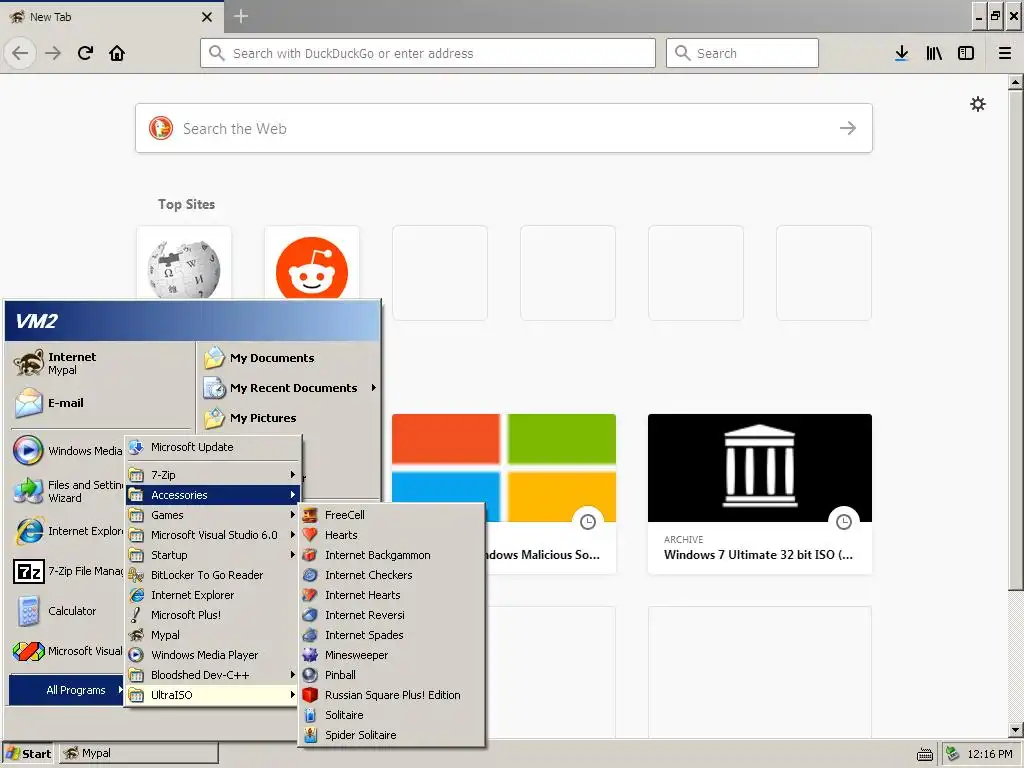1024x768 pixels.
Task: Click the Search the Web field
Action: [x=504, y=128]
